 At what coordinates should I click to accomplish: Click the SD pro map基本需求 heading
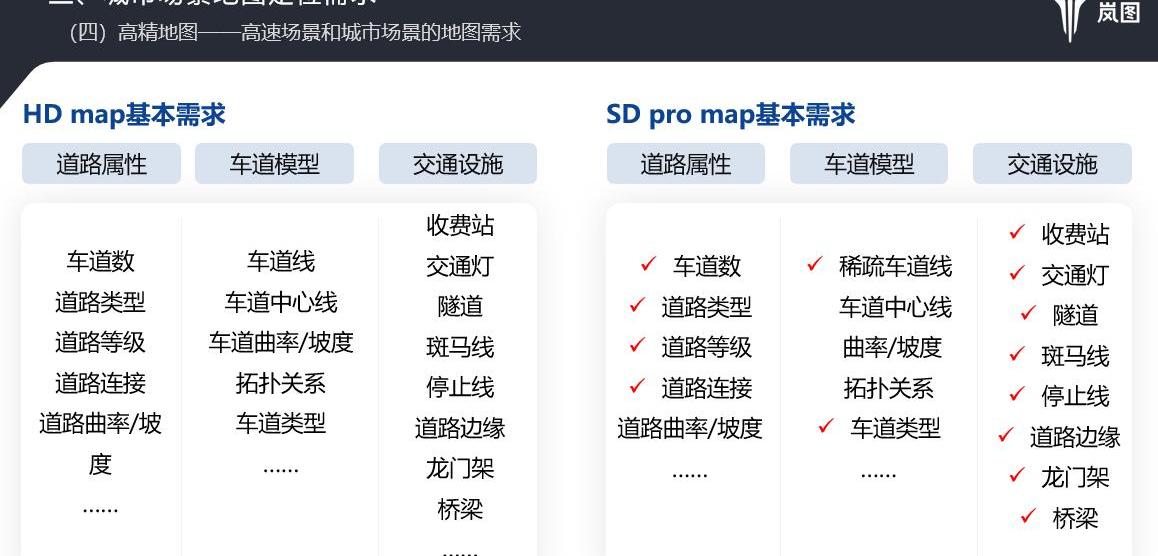[x=731, y=115]
